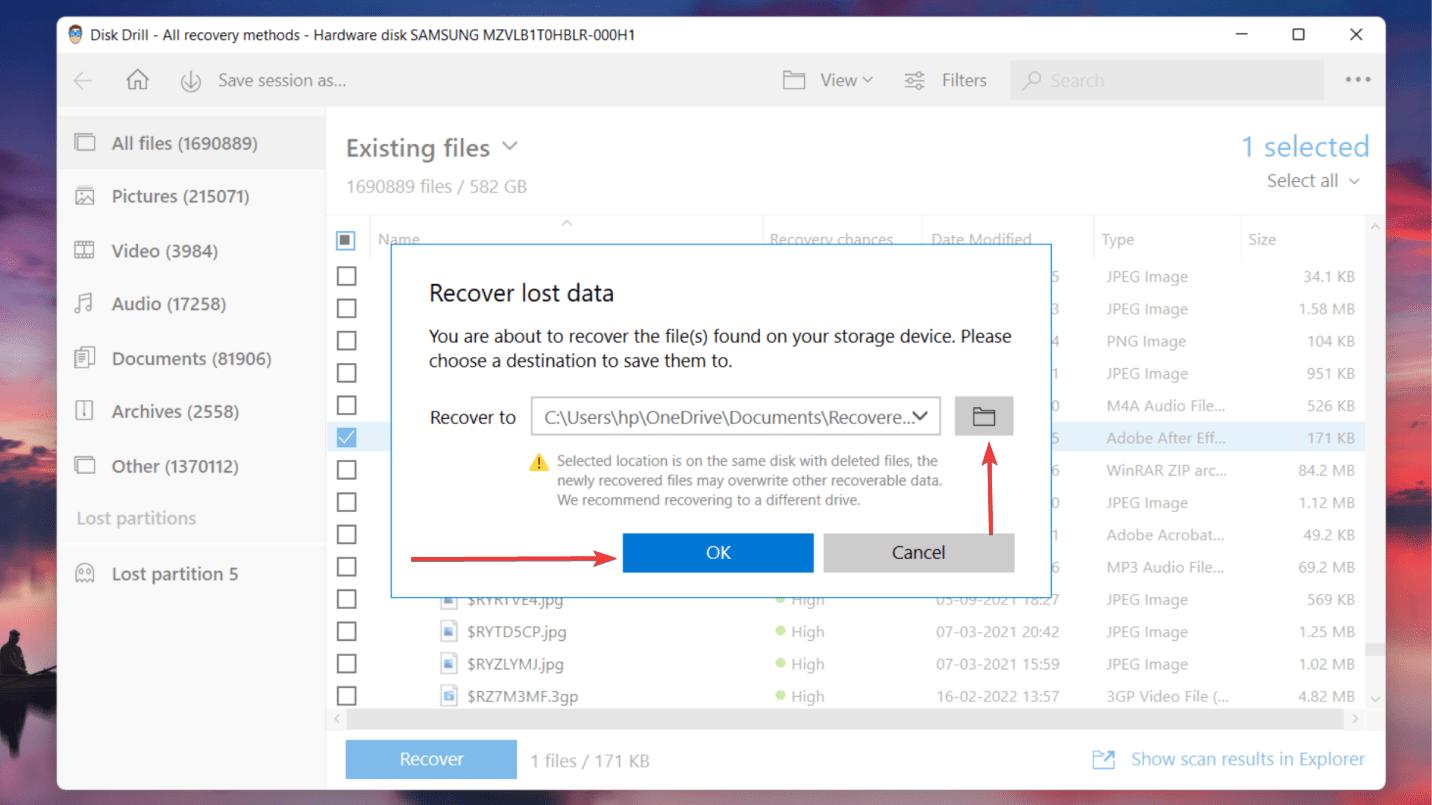Viewport: 1432px width, 805px height.
Task: Click the yellow warning triangle icon
Action: pyautogui.click(x=539, y=462)
